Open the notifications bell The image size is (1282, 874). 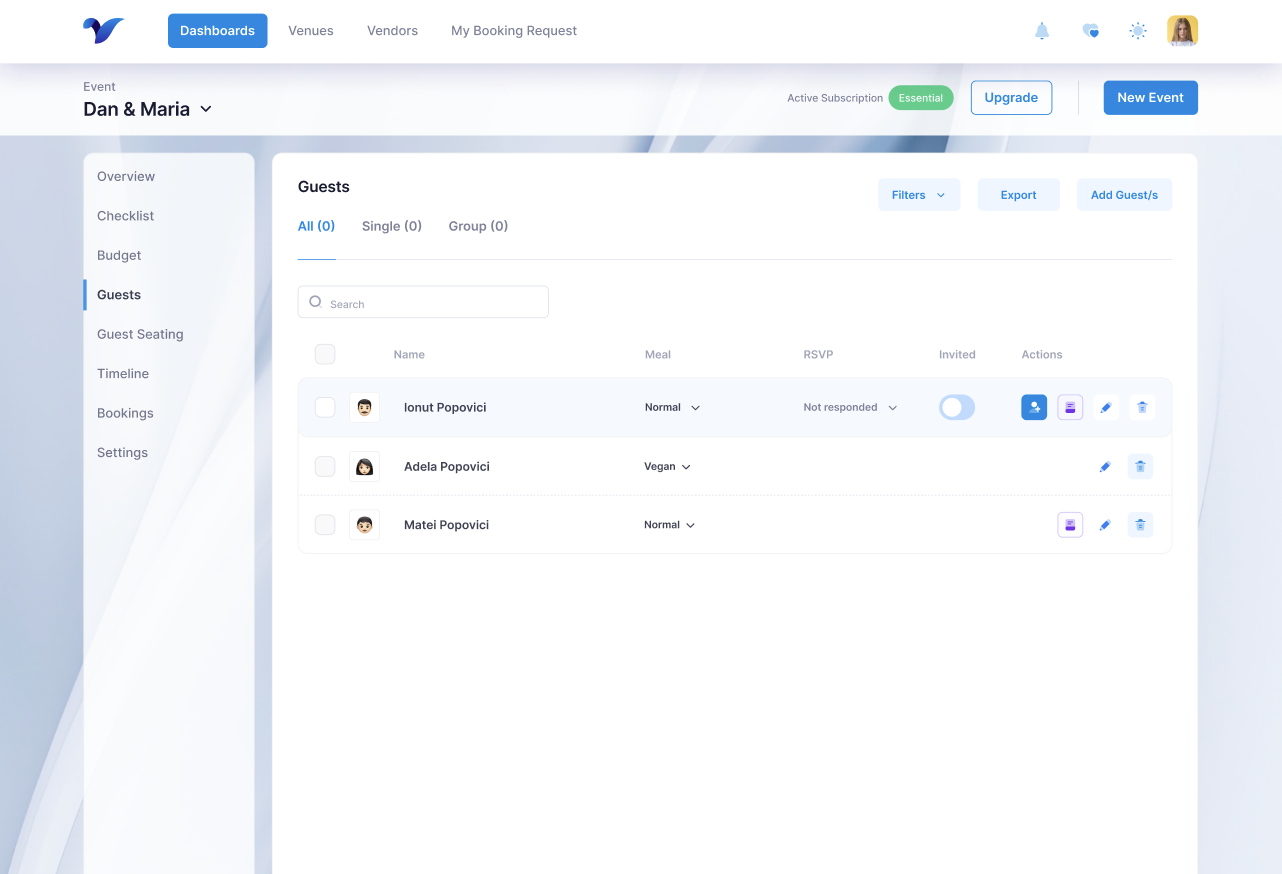[x=1041, y=31]
